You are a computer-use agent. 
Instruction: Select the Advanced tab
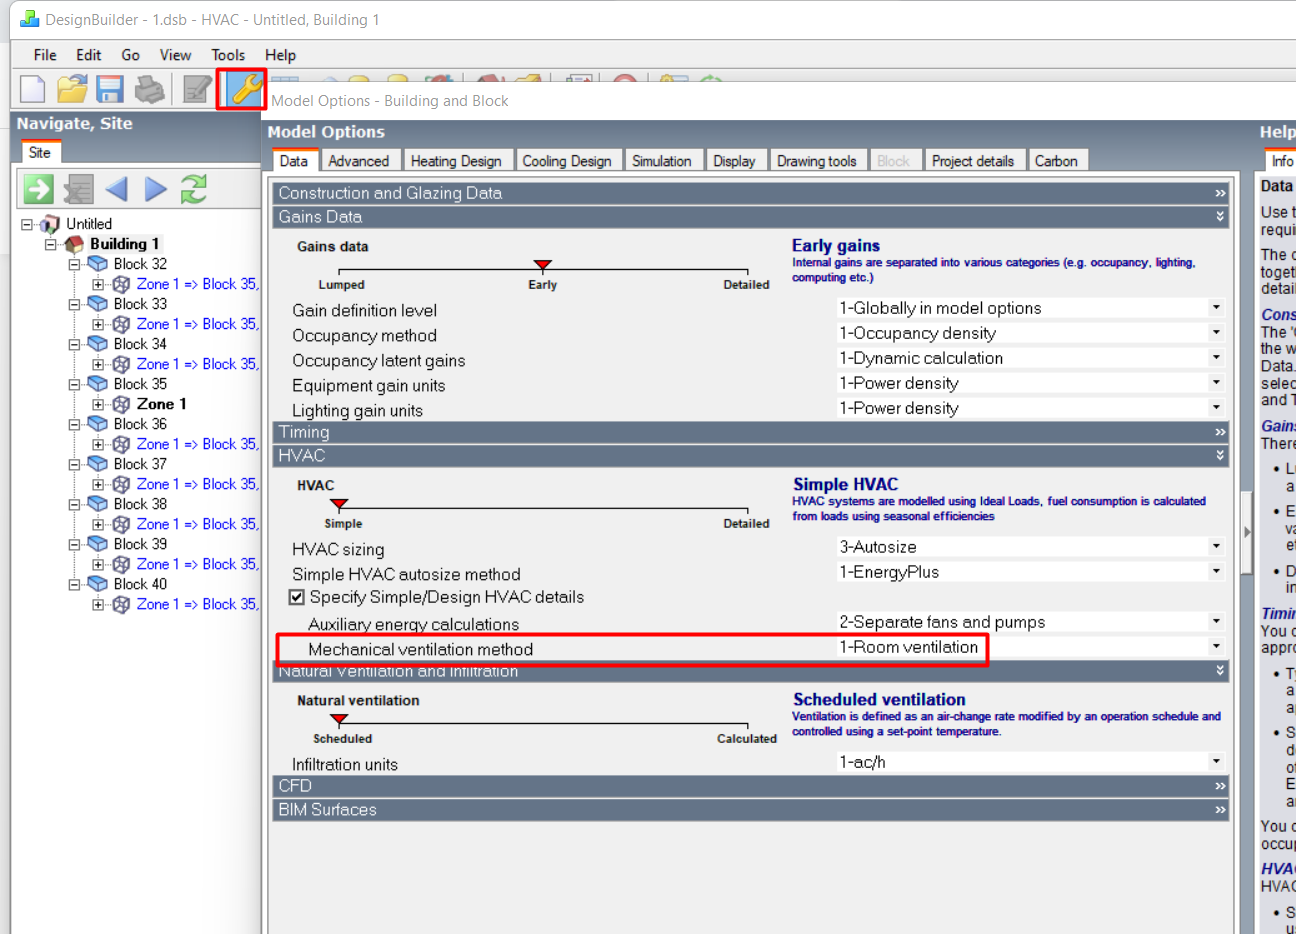(x=358, y=161)
